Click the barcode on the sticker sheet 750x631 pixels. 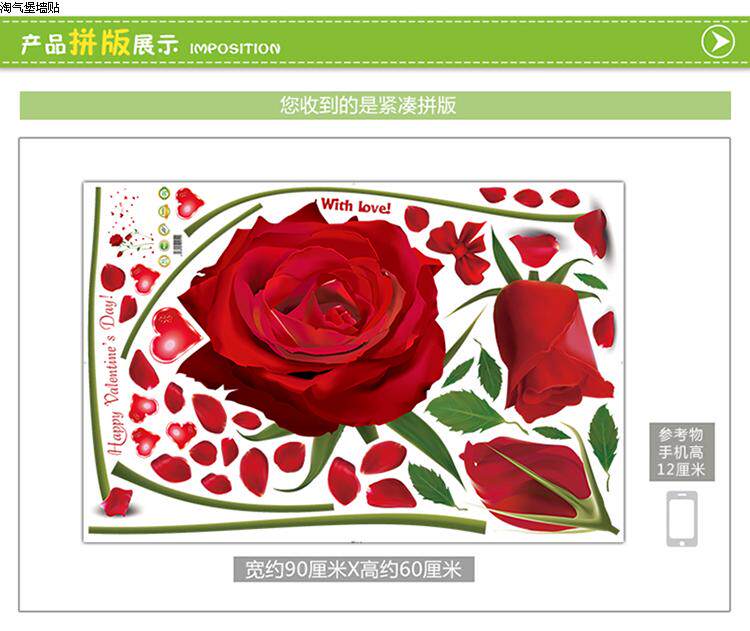[177, 245]
